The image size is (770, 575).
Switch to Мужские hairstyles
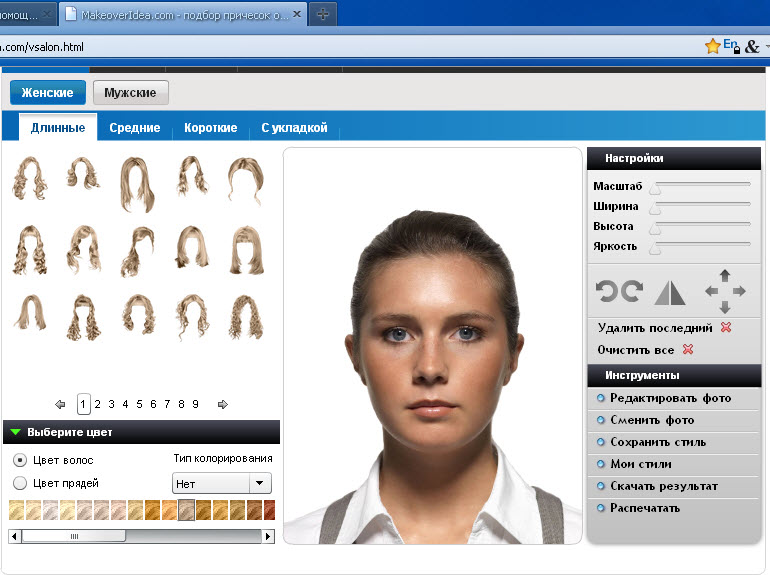130,93
